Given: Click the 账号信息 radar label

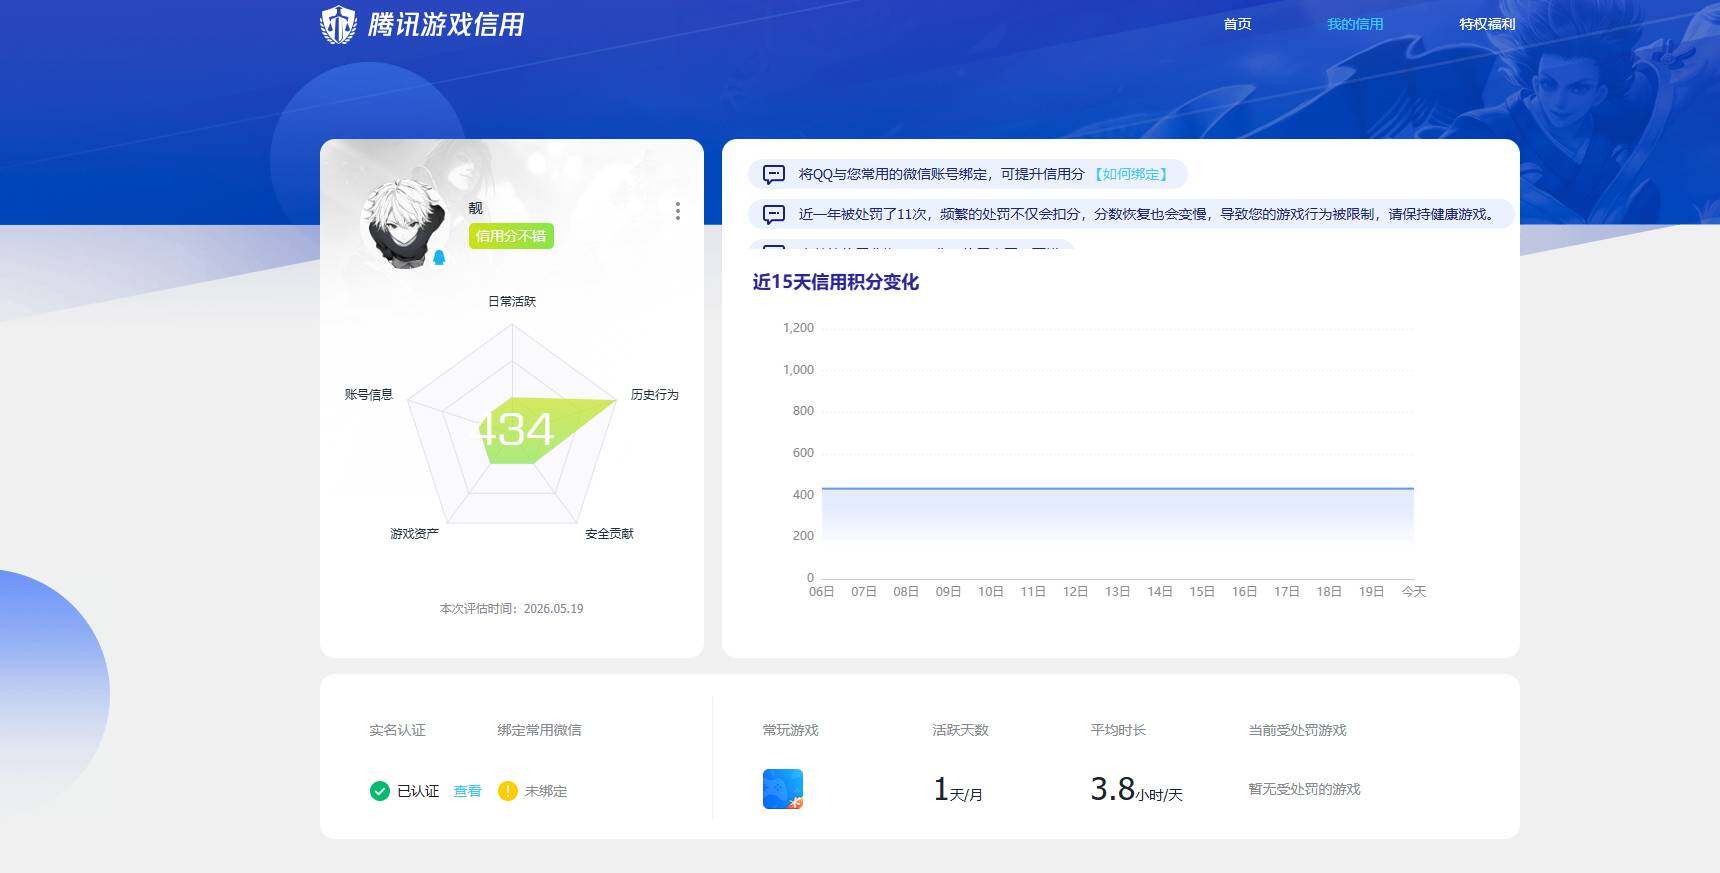Looking at the screenshot, I should coord(369,394).
